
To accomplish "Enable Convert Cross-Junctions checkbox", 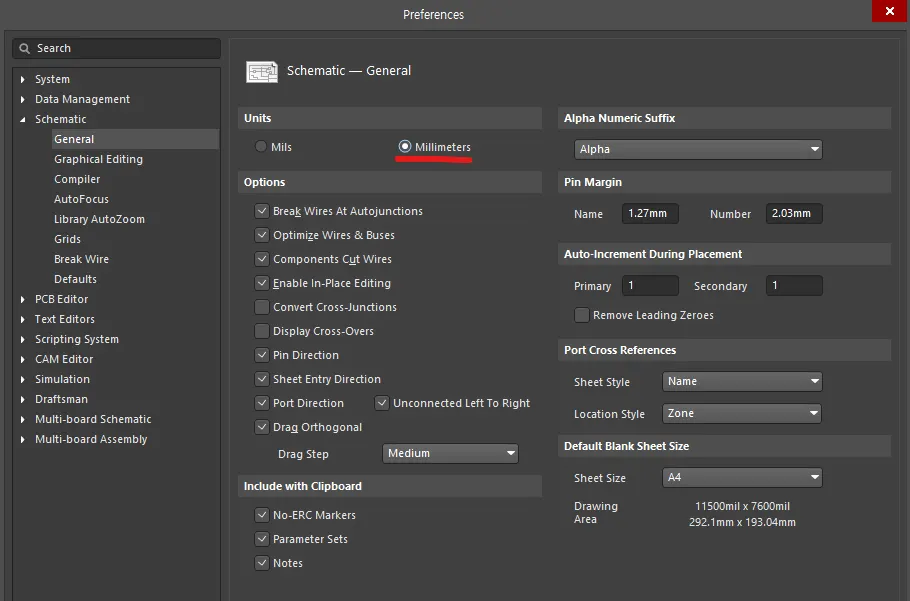I will 262,307.
